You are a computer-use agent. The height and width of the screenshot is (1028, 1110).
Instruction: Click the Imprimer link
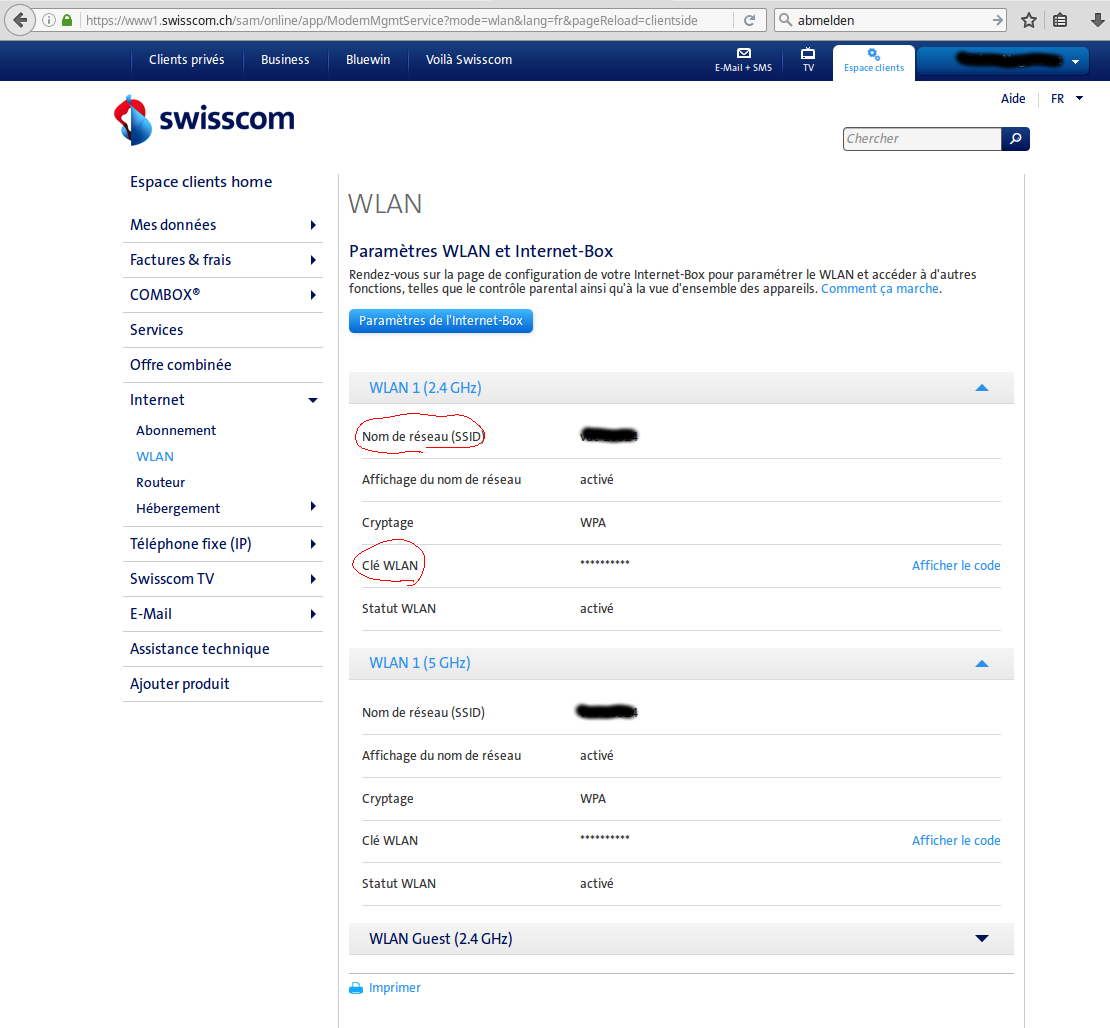(394, 988)
